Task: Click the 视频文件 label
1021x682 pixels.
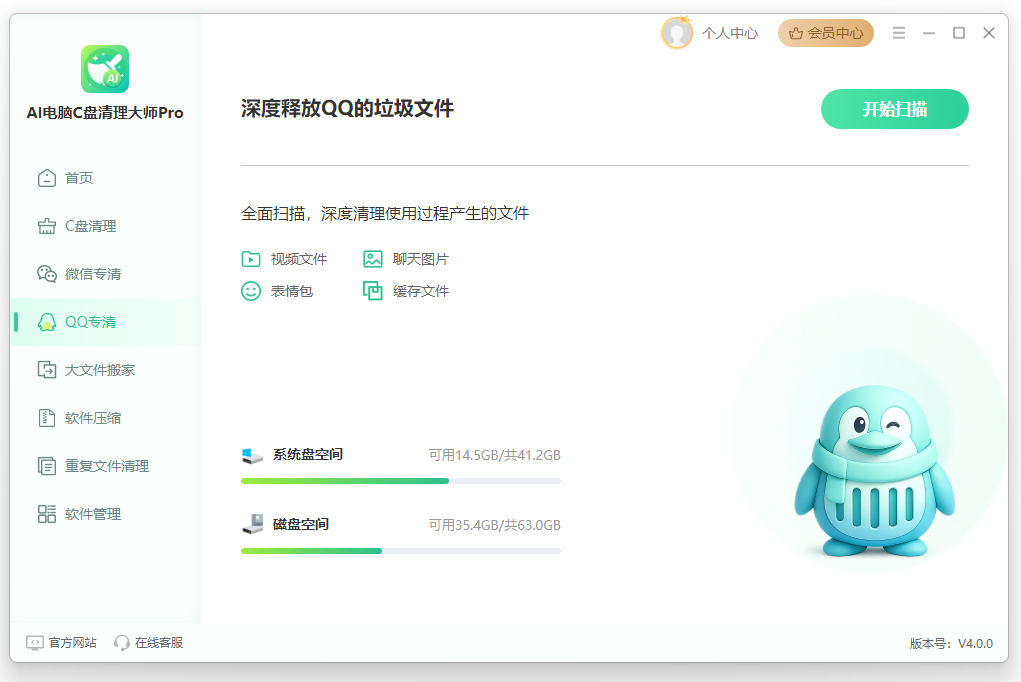Action: pos(299,259)
